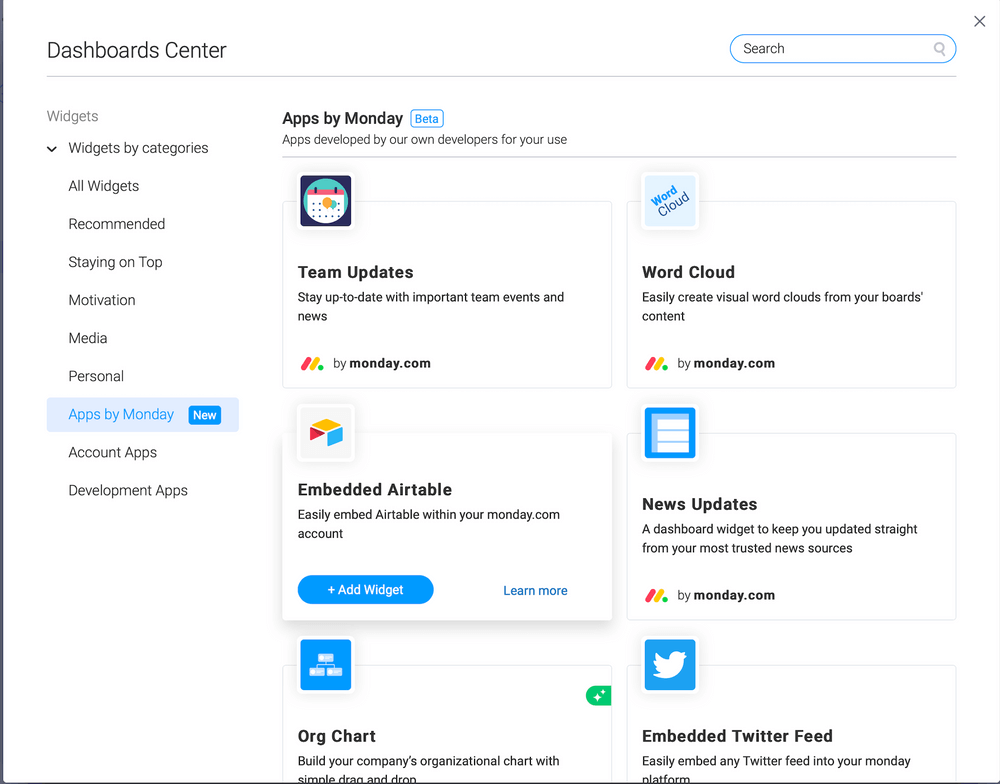Collapse the Widgets by categories list

tap(51, 148)
